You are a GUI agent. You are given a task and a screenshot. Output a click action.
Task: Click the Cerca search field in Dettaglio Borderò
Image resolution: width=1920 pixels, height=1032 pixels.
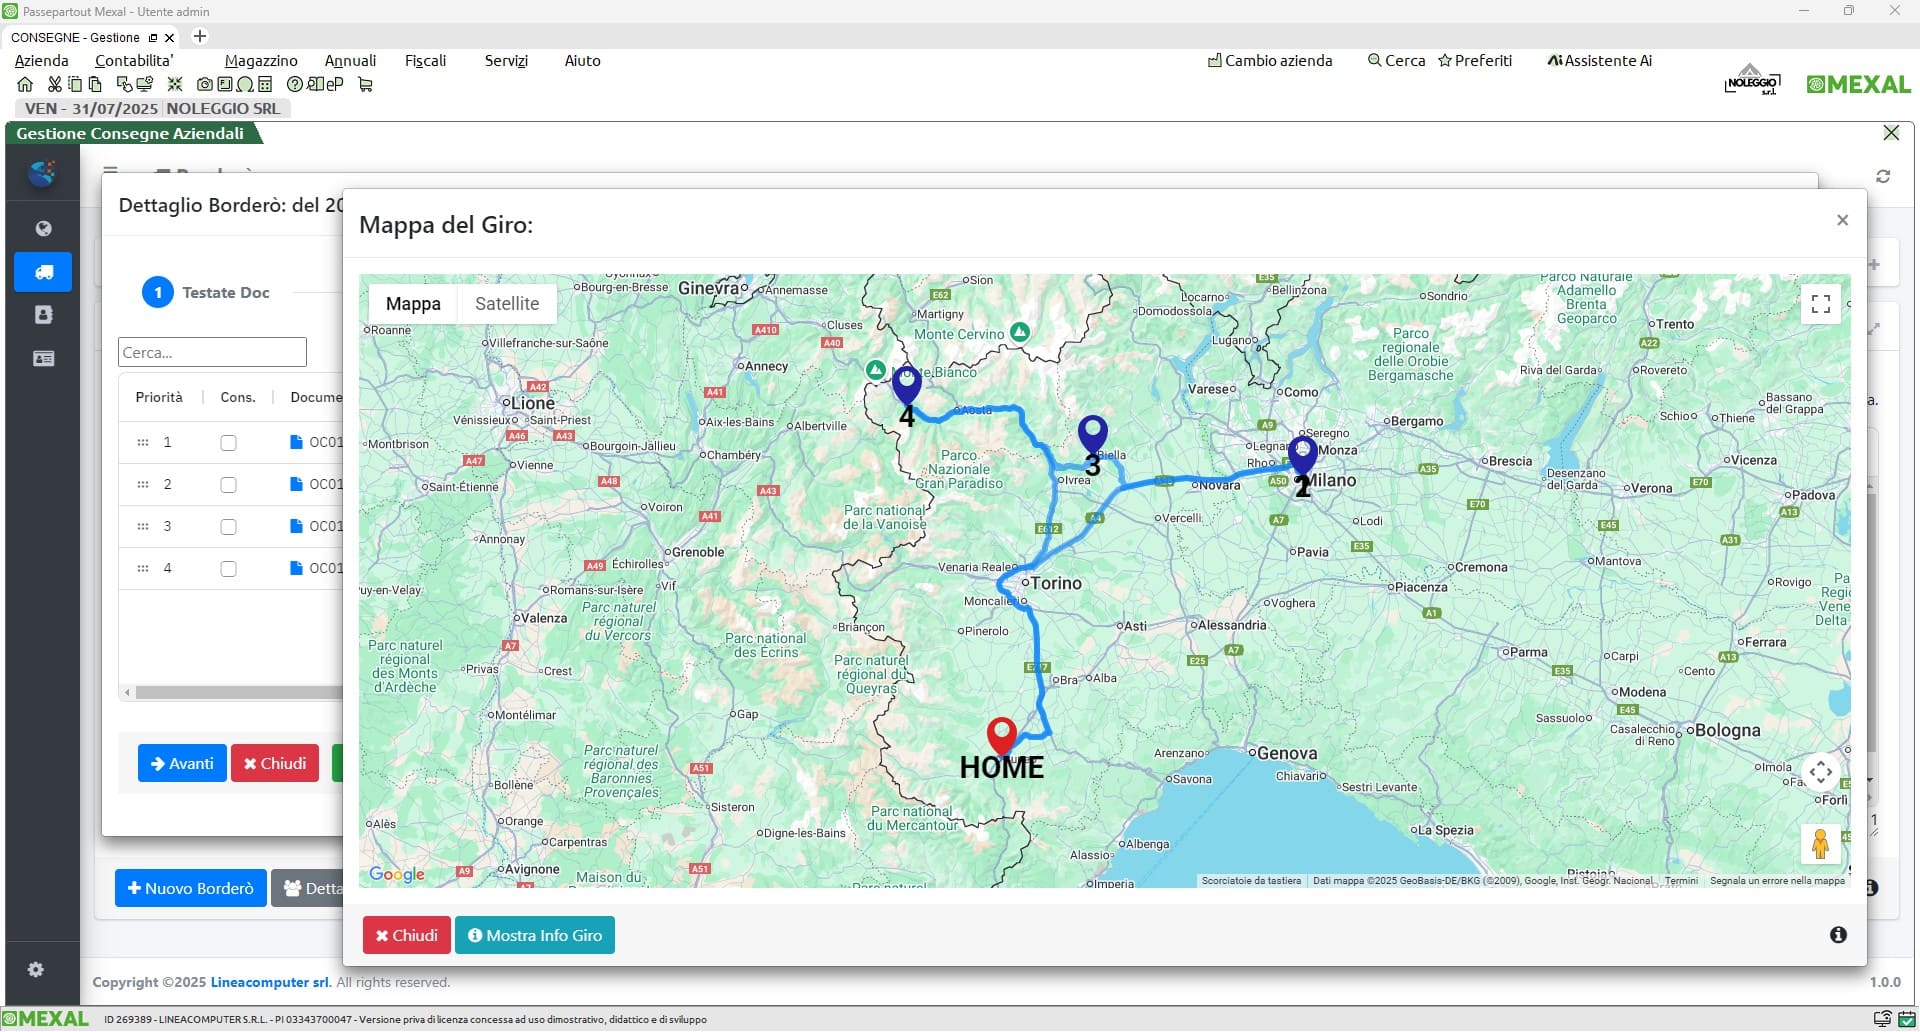(212, 352)
